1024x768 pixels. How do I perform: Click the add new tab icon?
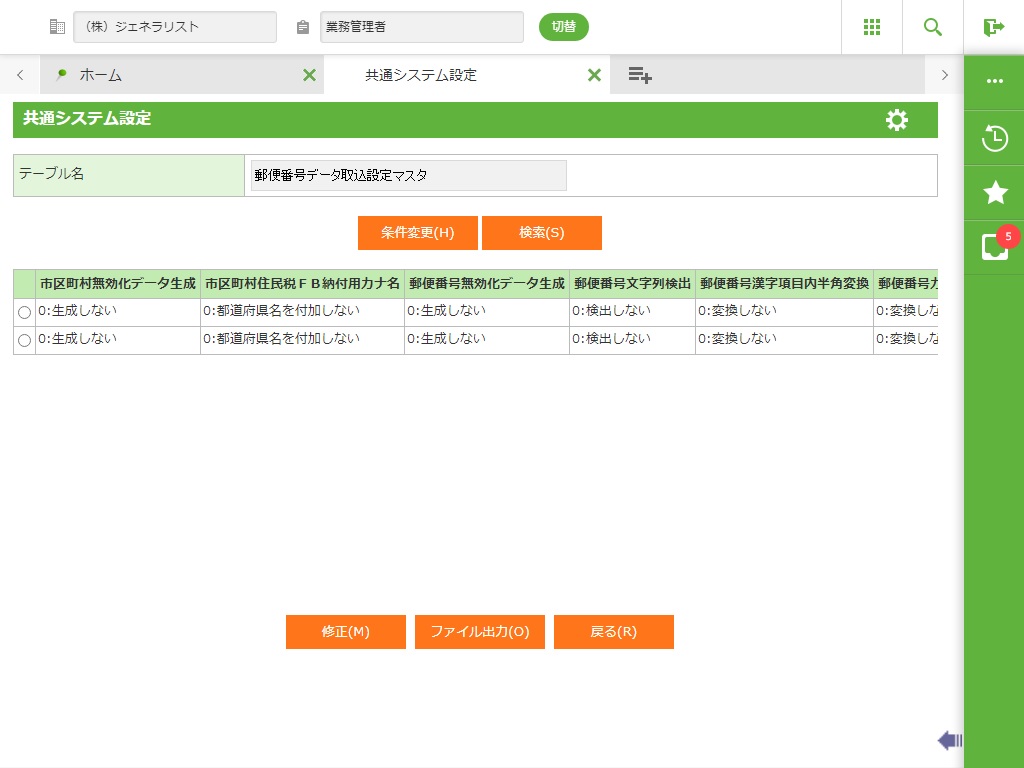[x=640, y=75]
